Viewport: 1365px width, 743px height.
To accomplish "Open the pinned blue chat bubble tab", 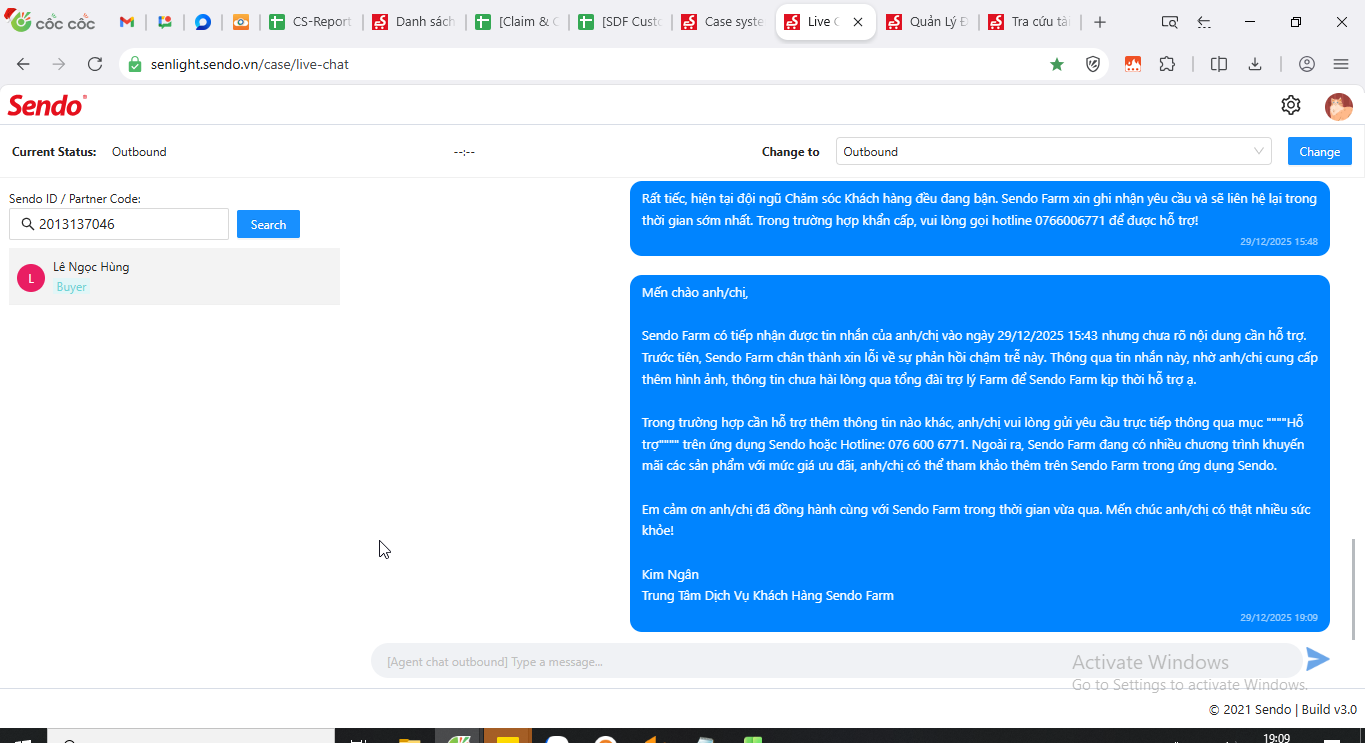I will (203, 22).
